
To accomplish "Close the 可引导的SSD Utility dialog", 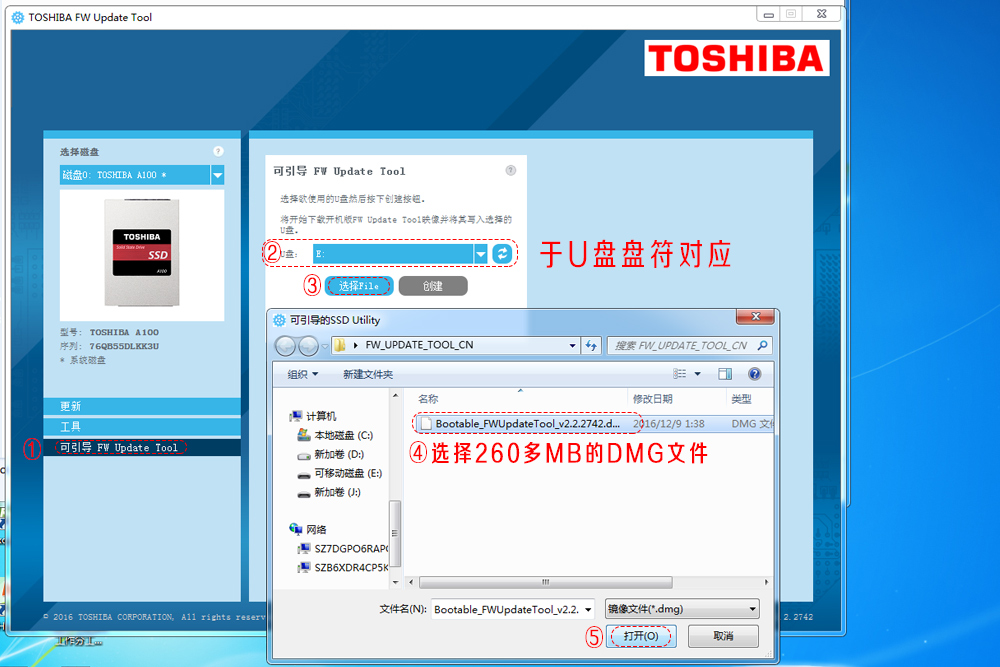I will click(x=756, y=316).
